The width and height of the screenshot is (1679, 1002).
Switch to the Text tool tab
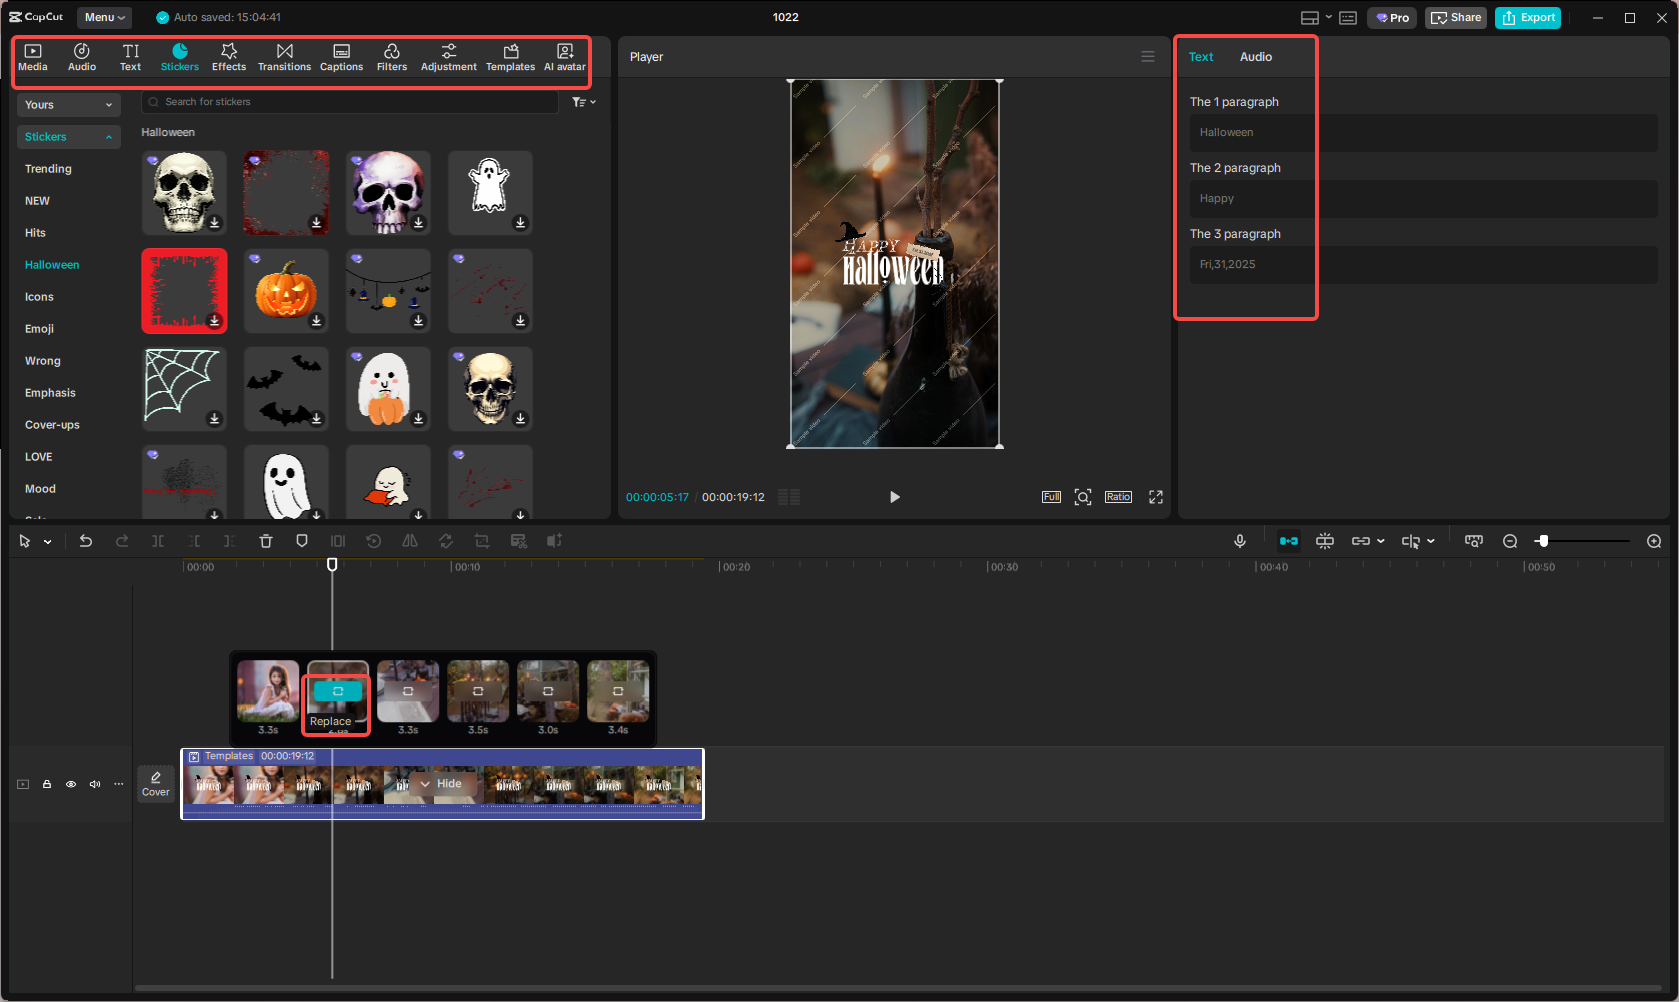coord(131,57)
